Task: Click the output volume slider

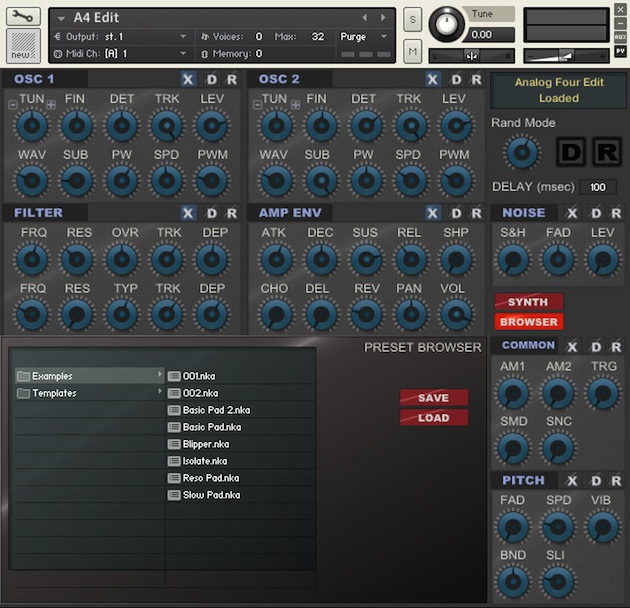Action: coord(567,56)
